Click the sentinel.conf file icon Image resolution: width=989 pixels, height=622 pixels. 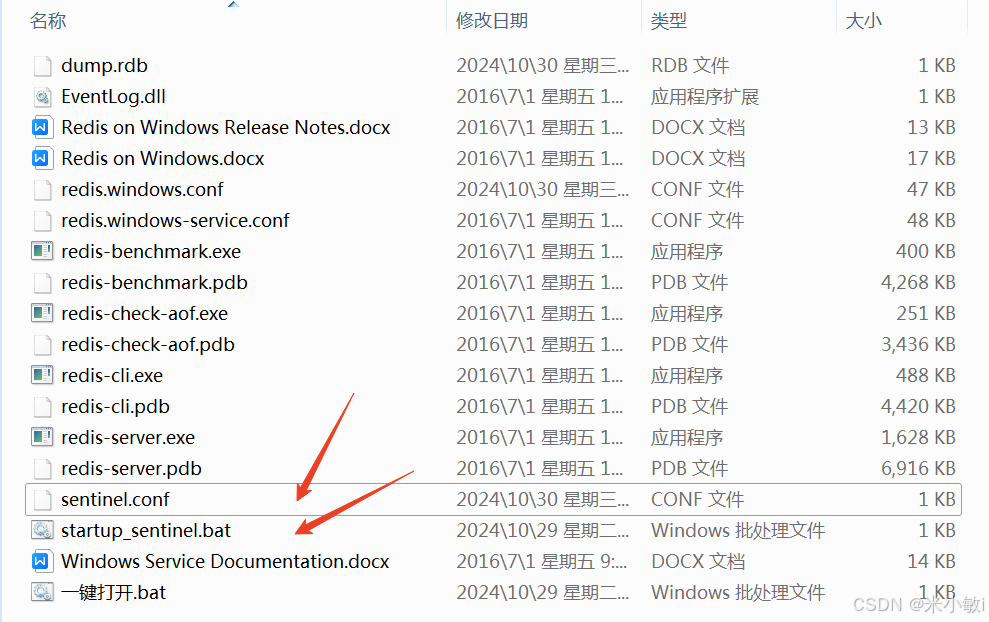[x=42, y=500]
